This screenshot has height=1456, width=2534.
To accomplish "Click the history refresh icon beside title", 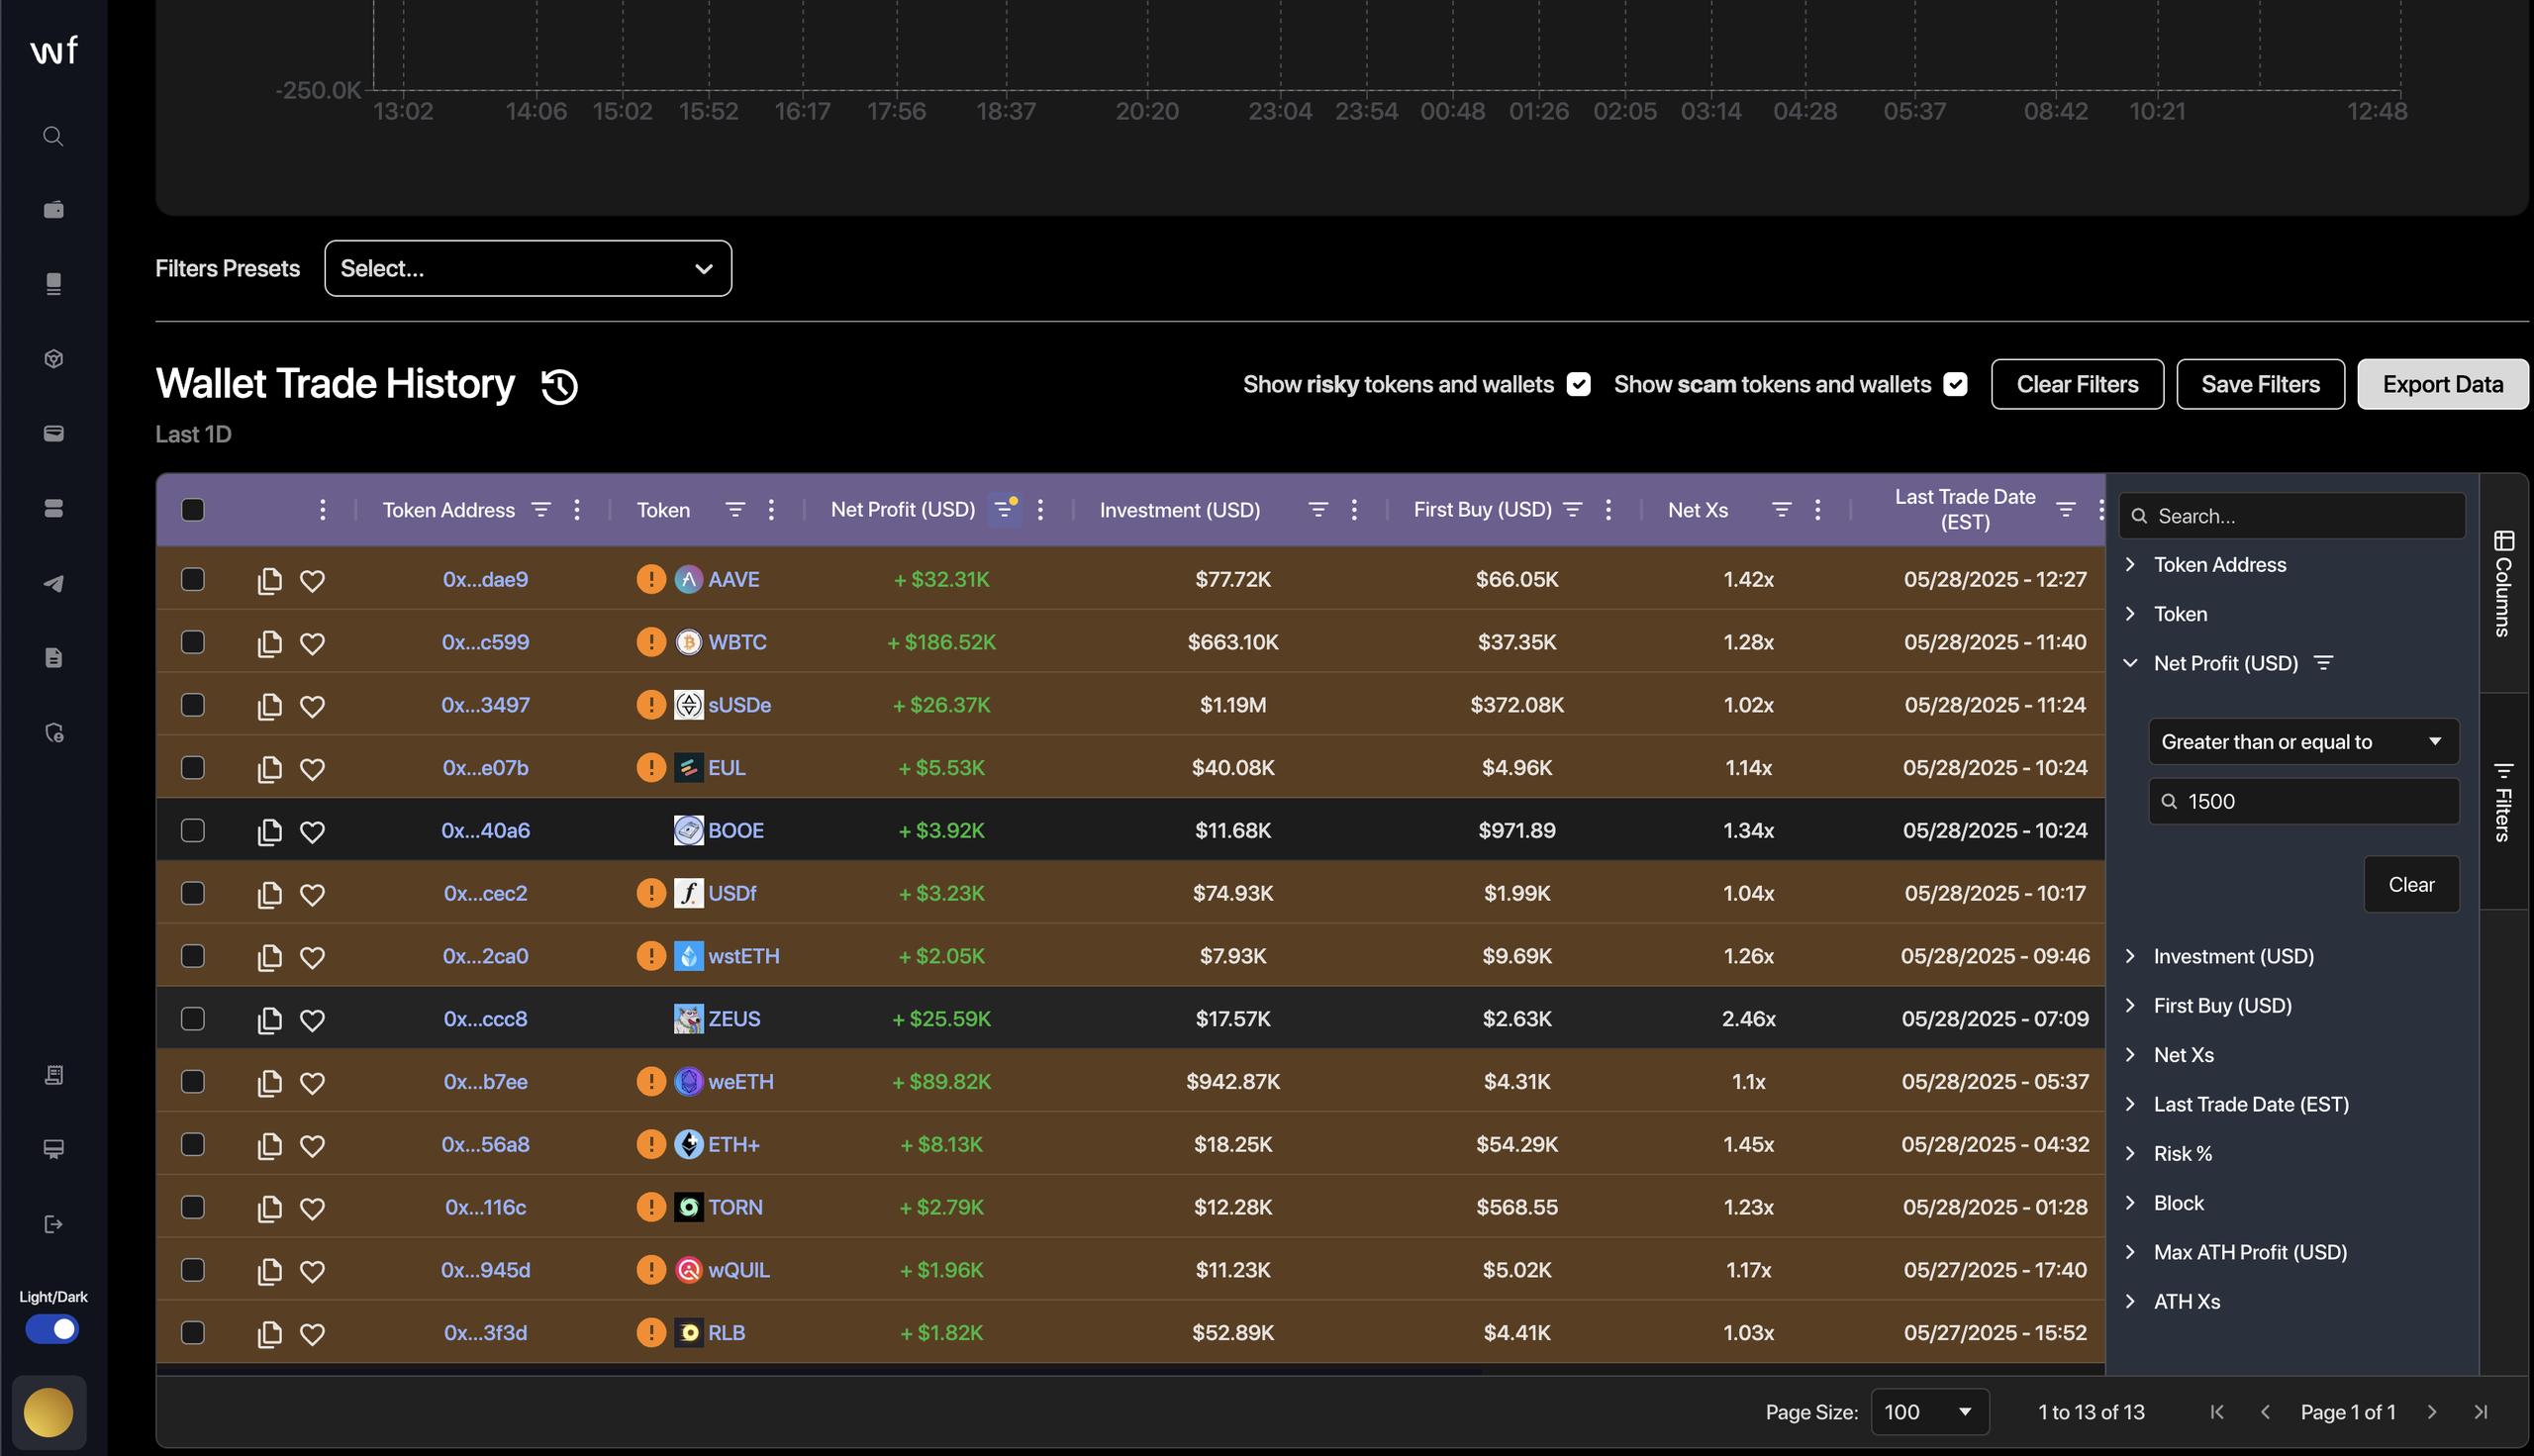I will tap(559, 386).
